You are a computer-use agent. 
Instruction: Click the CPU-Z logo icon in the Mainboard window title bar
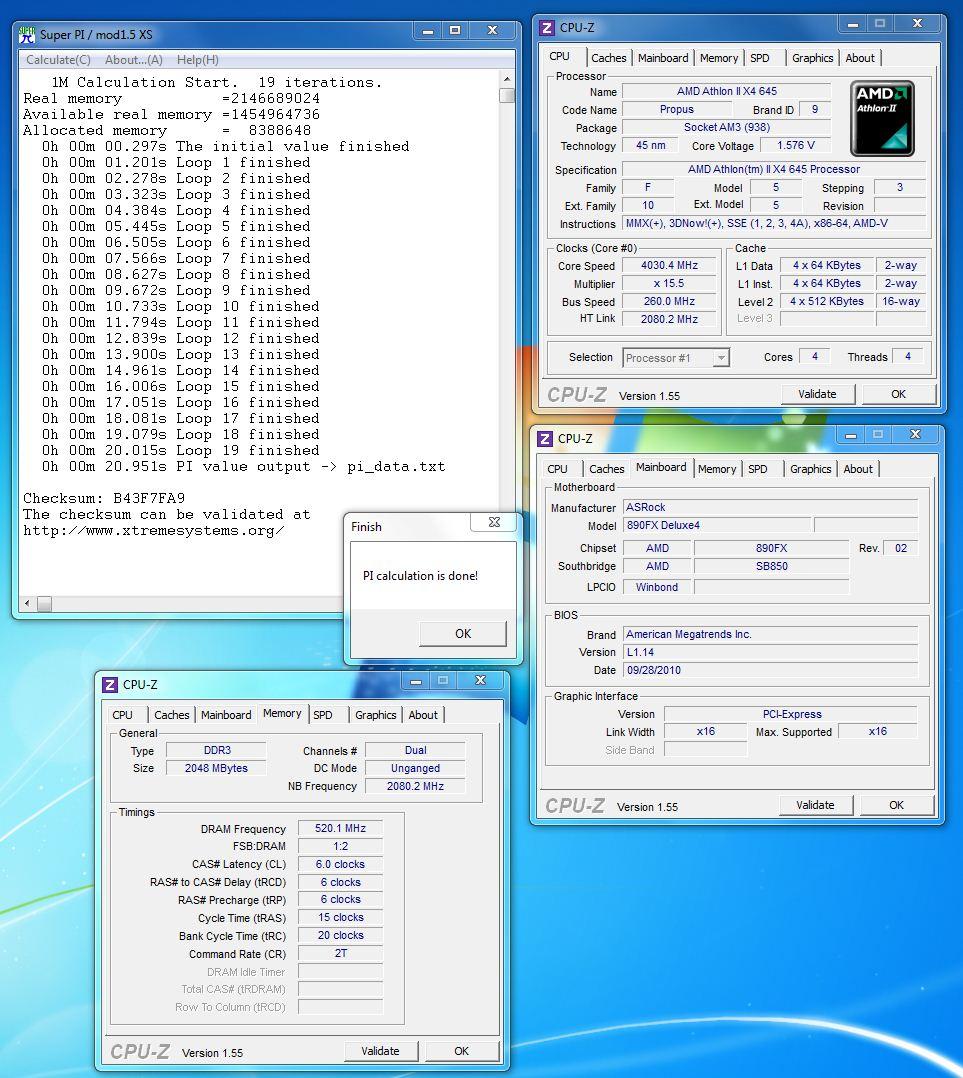(545, 439)
